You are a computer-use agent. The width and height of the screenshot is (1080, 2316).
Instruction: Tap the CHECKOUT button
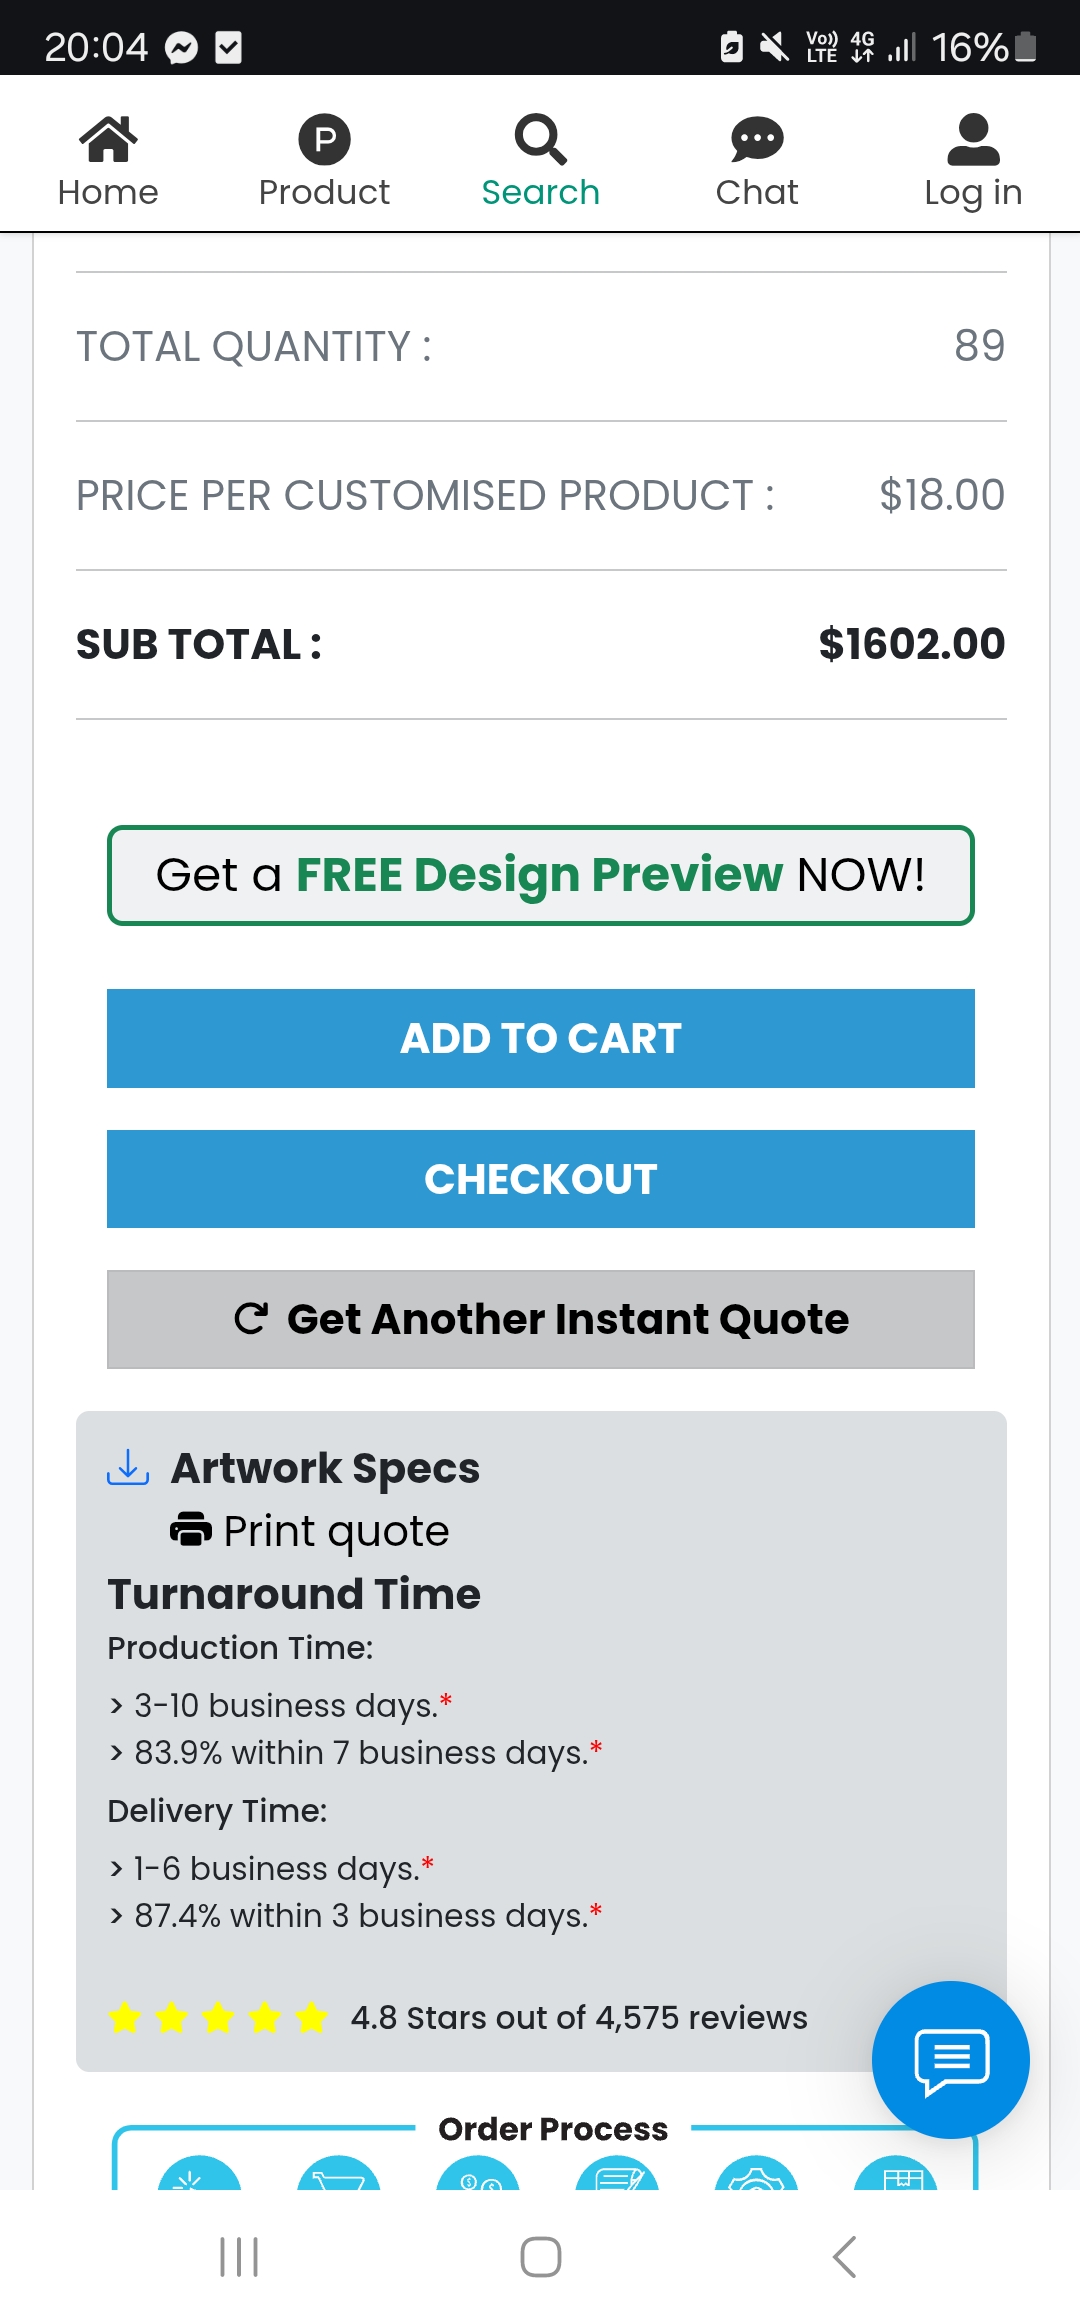pyautogui.click(x=541, y=1179)
